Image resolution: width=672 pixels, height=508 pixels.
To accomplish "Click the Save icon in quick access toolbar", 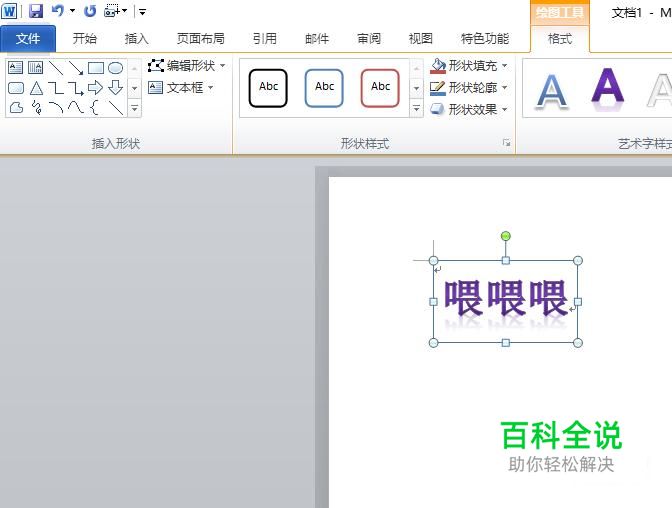I will pos(36,12).
